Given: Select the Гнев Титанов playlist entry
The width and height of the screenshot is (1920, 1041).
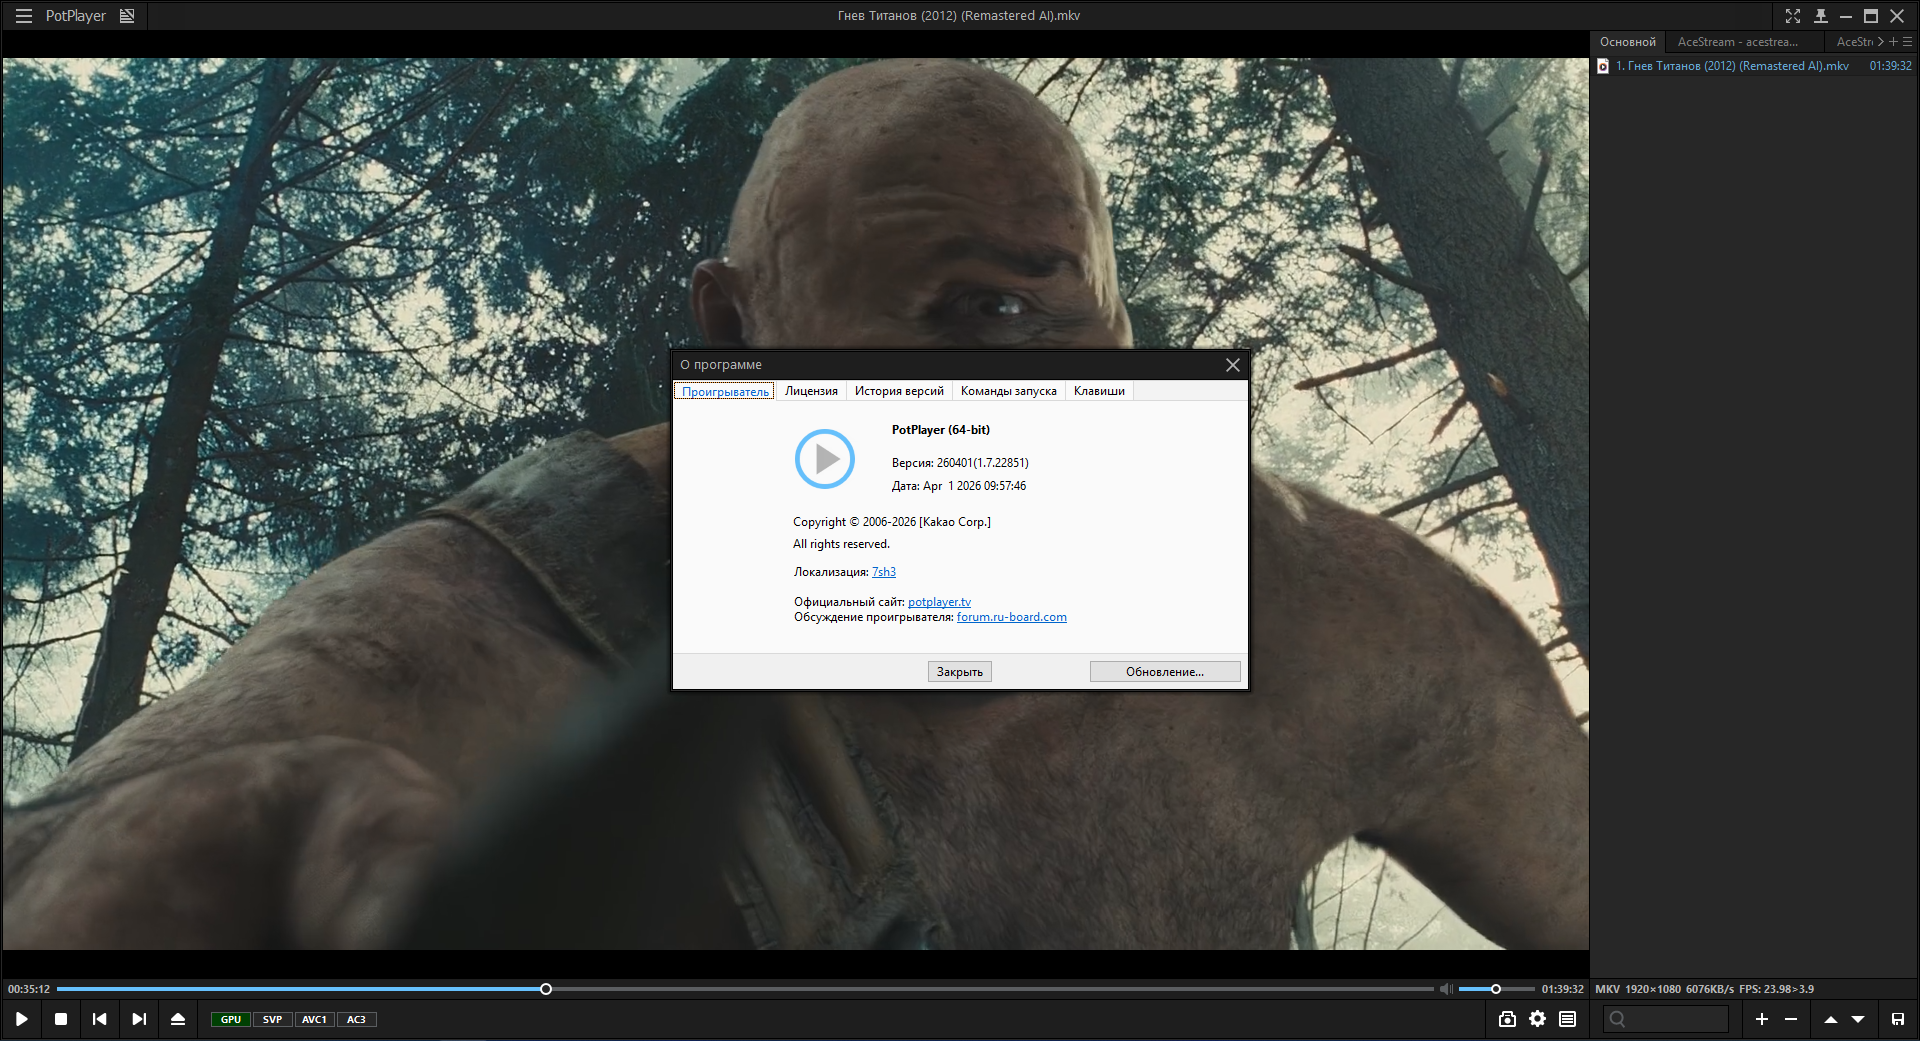Looking at the screenshot, I should coord(1755,66).
